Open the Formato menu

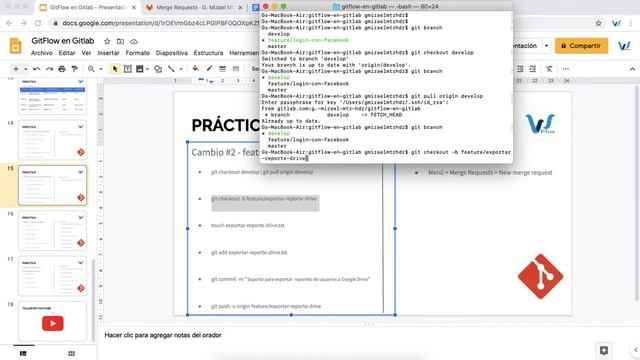click(138, 53)
